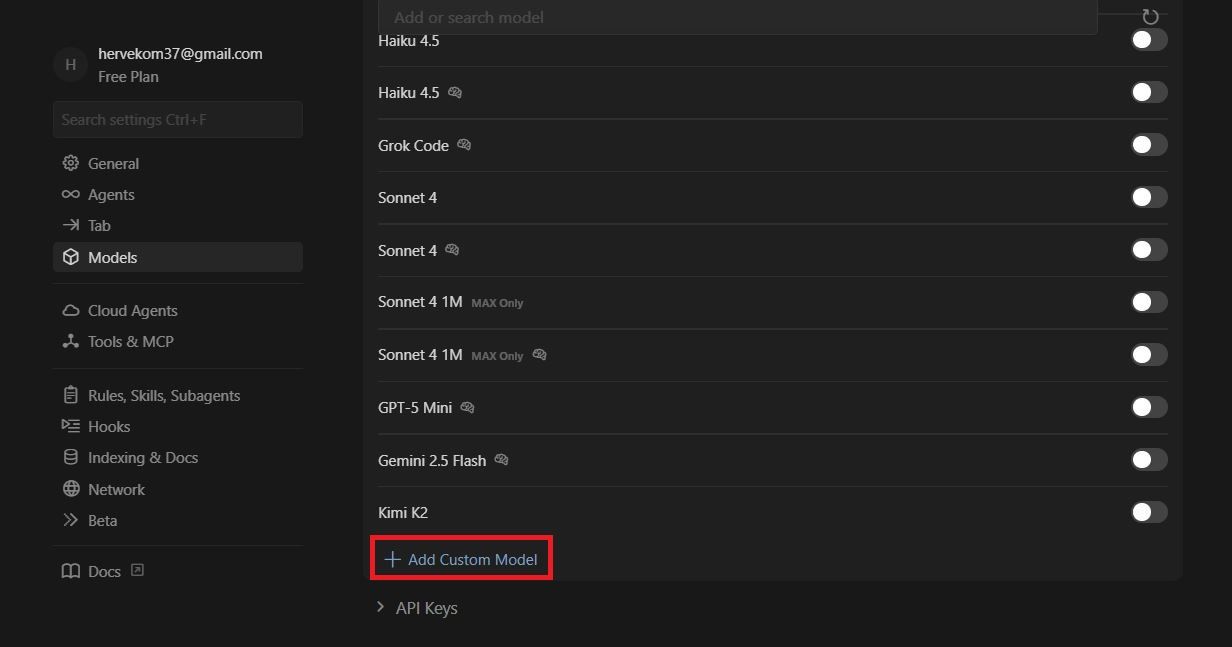This screenshot has height=647, width=1232.
Task: Click the plus icon of Add Custom Model
Action: (392, 559)
